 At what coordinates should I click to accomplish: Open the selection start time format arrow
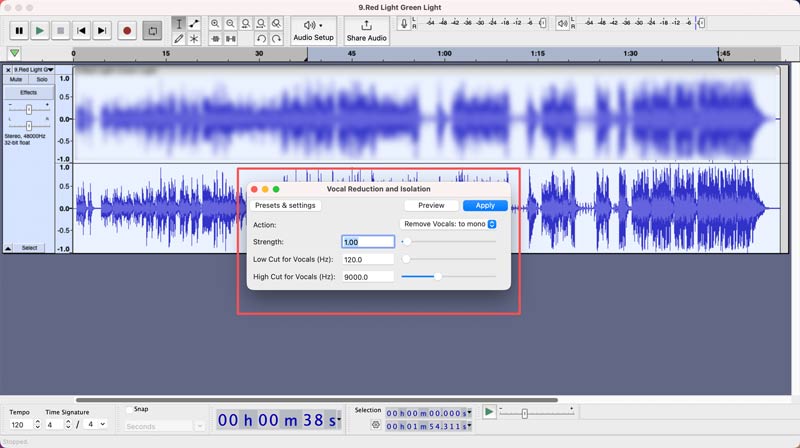point(469,413)
